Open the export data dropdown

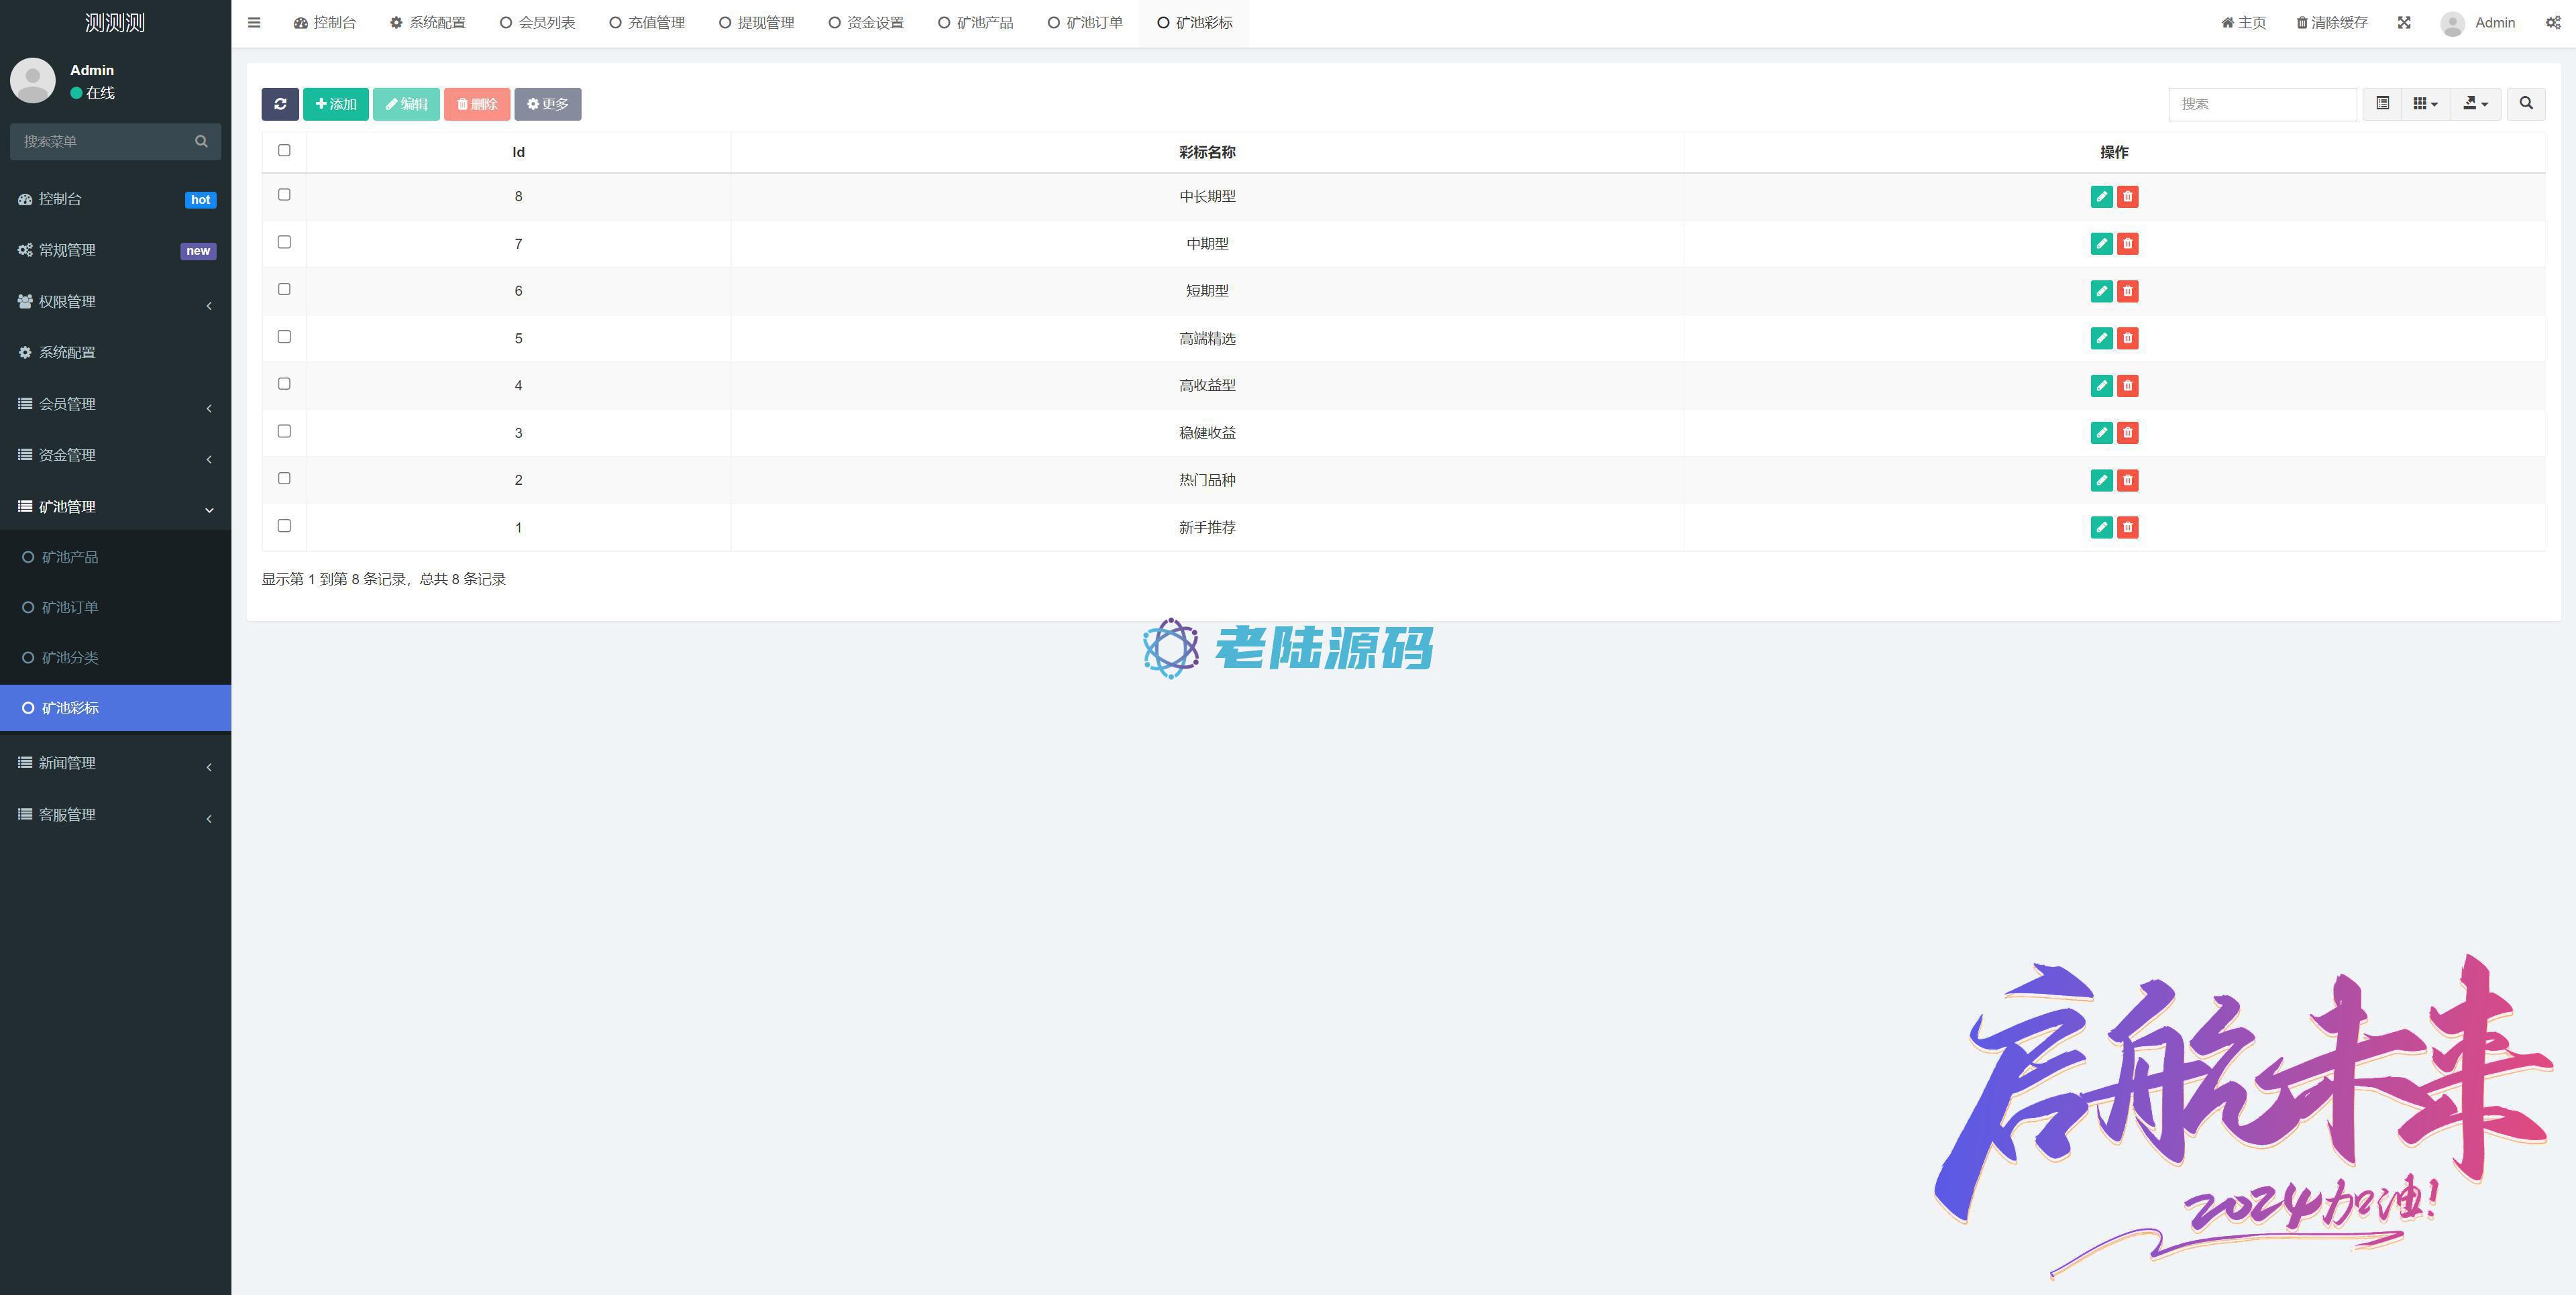2476,104
